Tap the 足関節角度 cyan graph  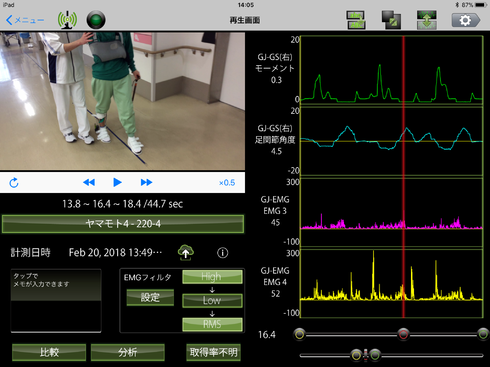coord(392,141)
